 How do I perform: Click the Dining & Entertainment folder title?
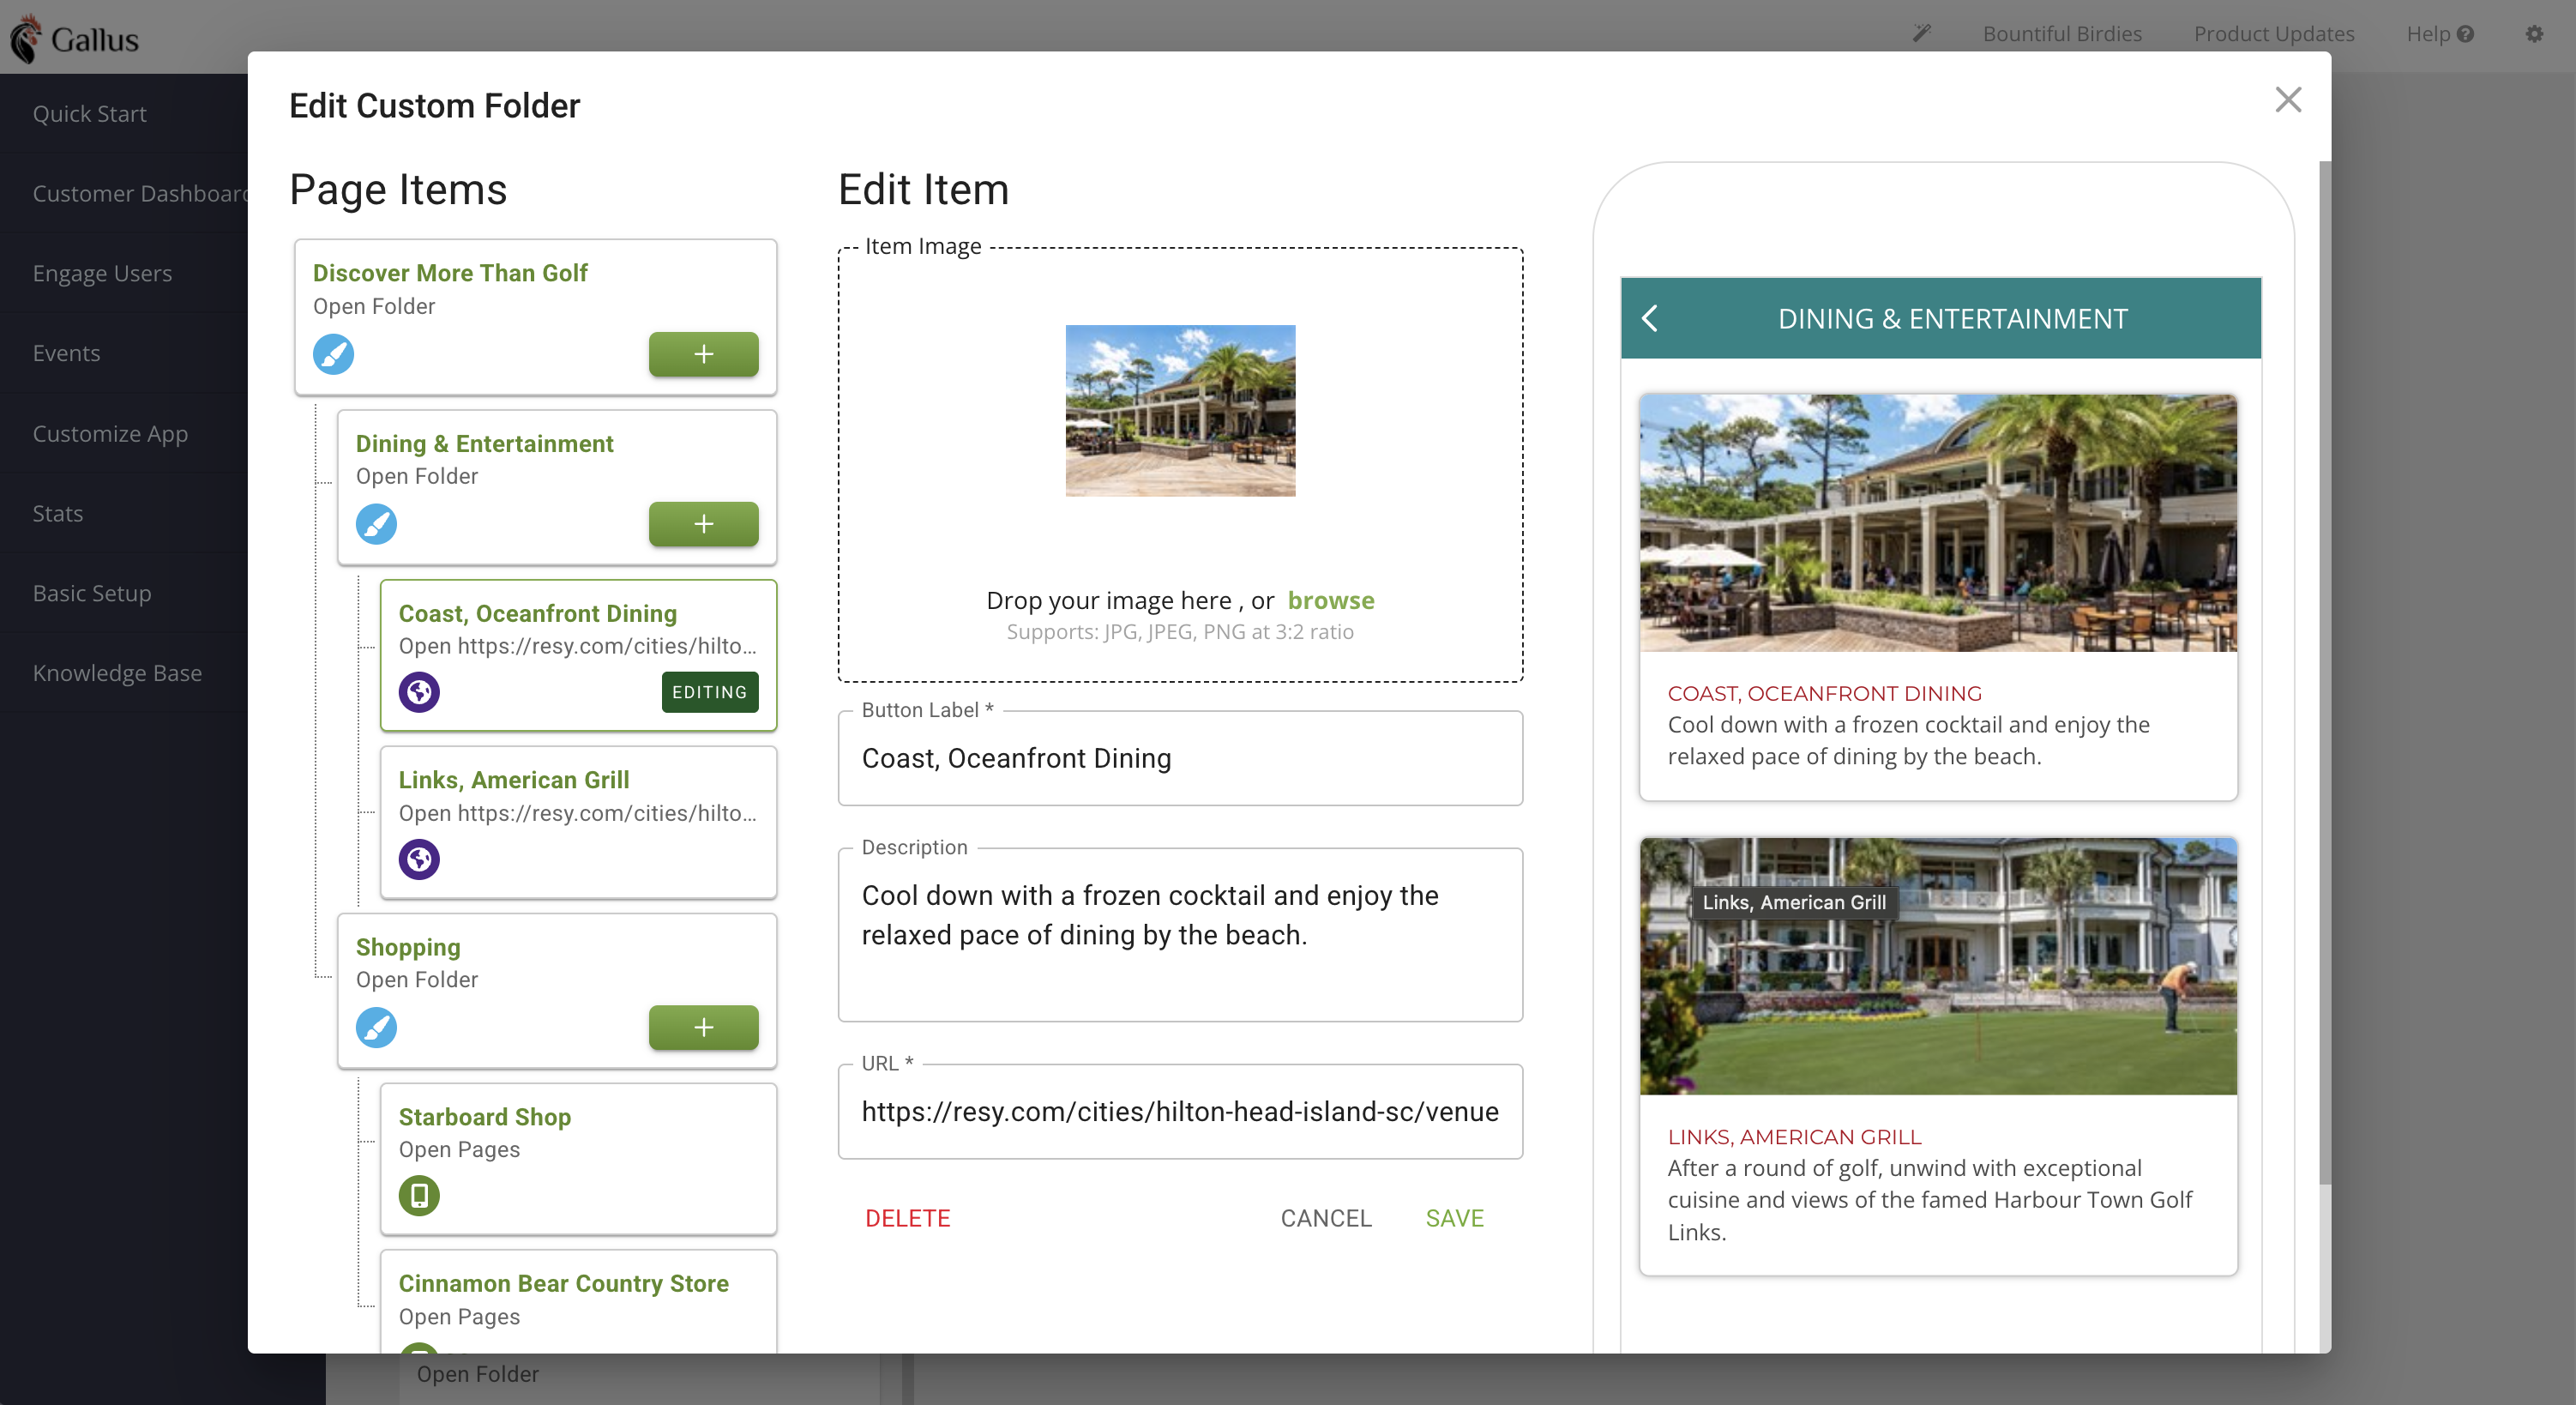(x=484, y=443)
